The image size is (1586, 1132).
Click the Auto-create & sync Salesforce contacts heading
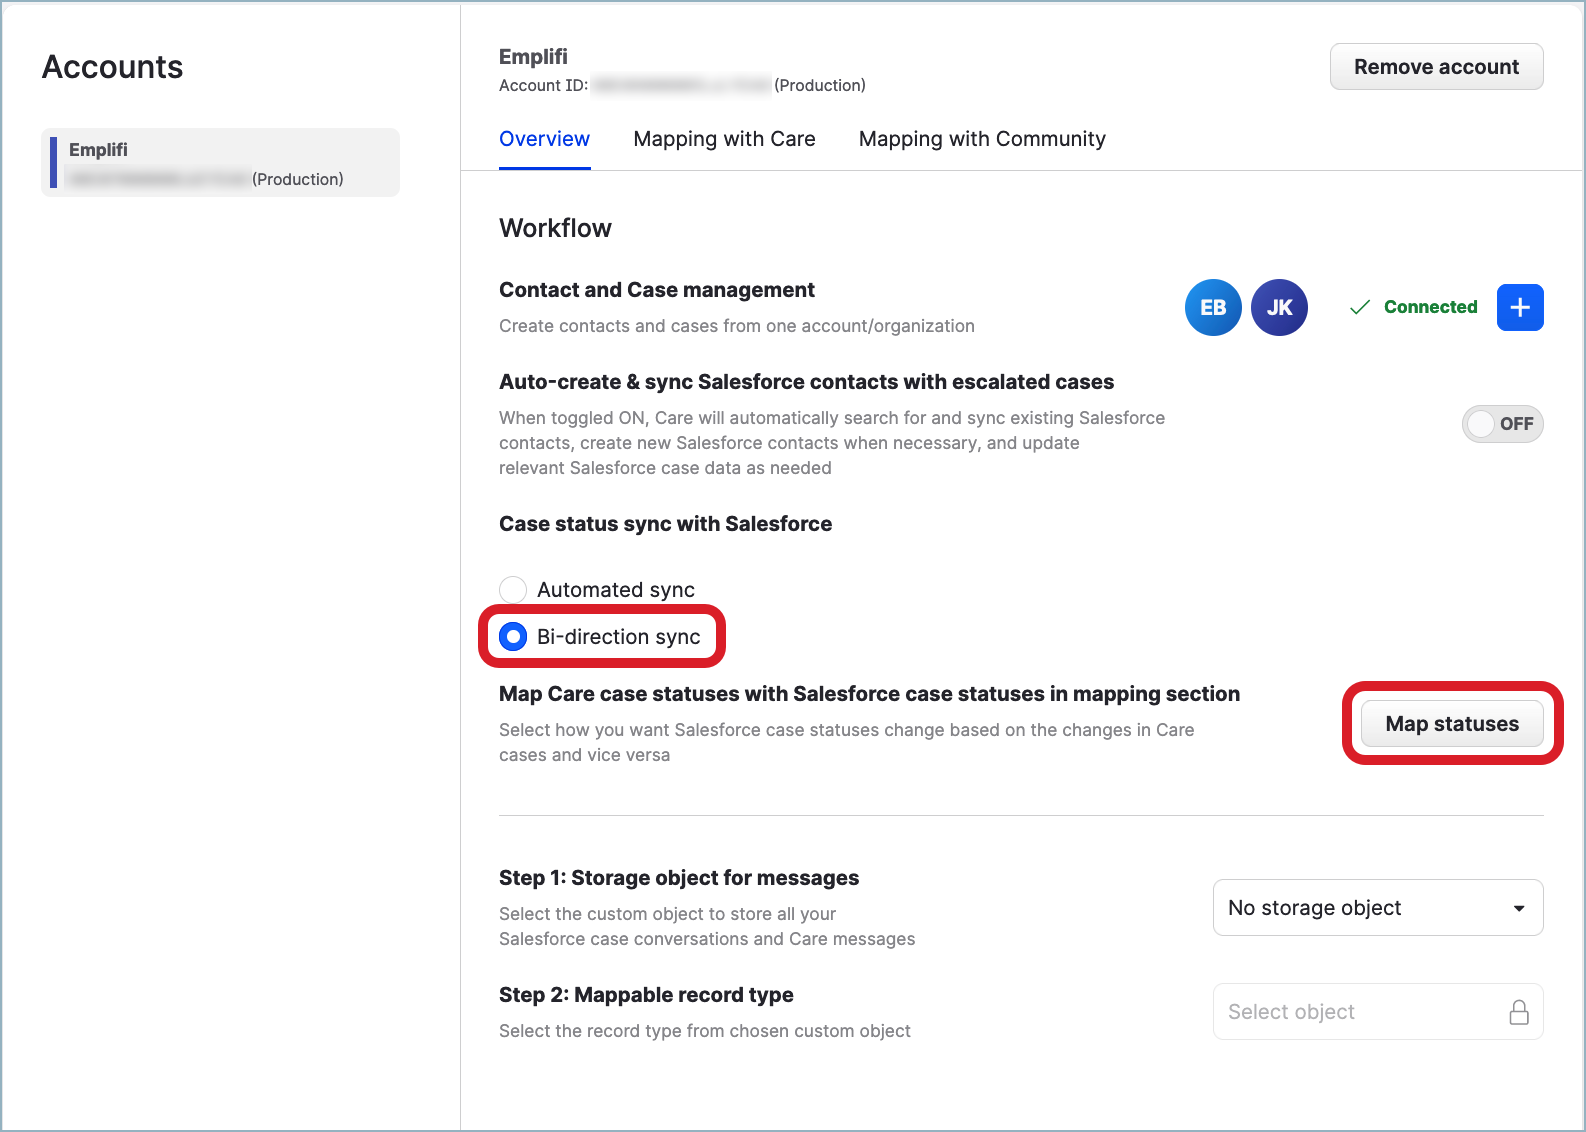coord(806,382)
